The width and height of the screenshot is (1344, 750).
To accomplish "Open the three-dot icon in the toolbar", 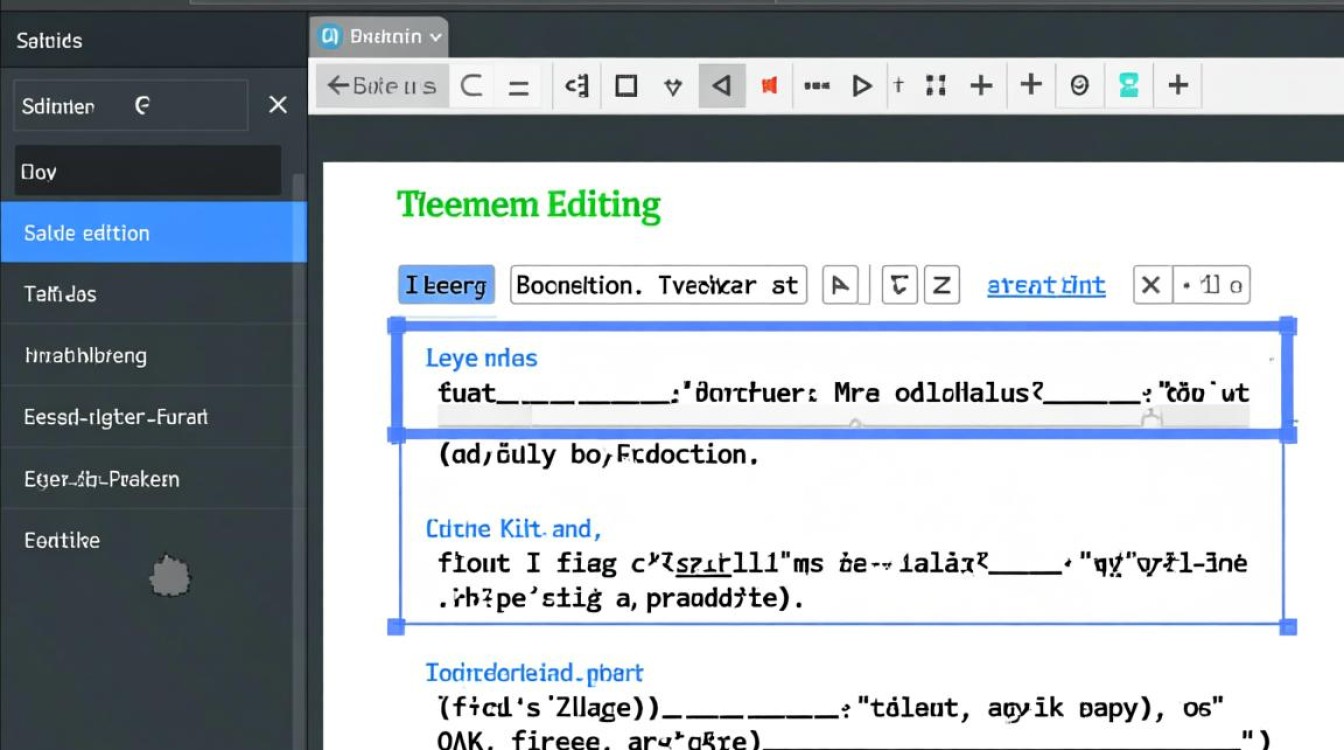I will (x=817, y=86).
